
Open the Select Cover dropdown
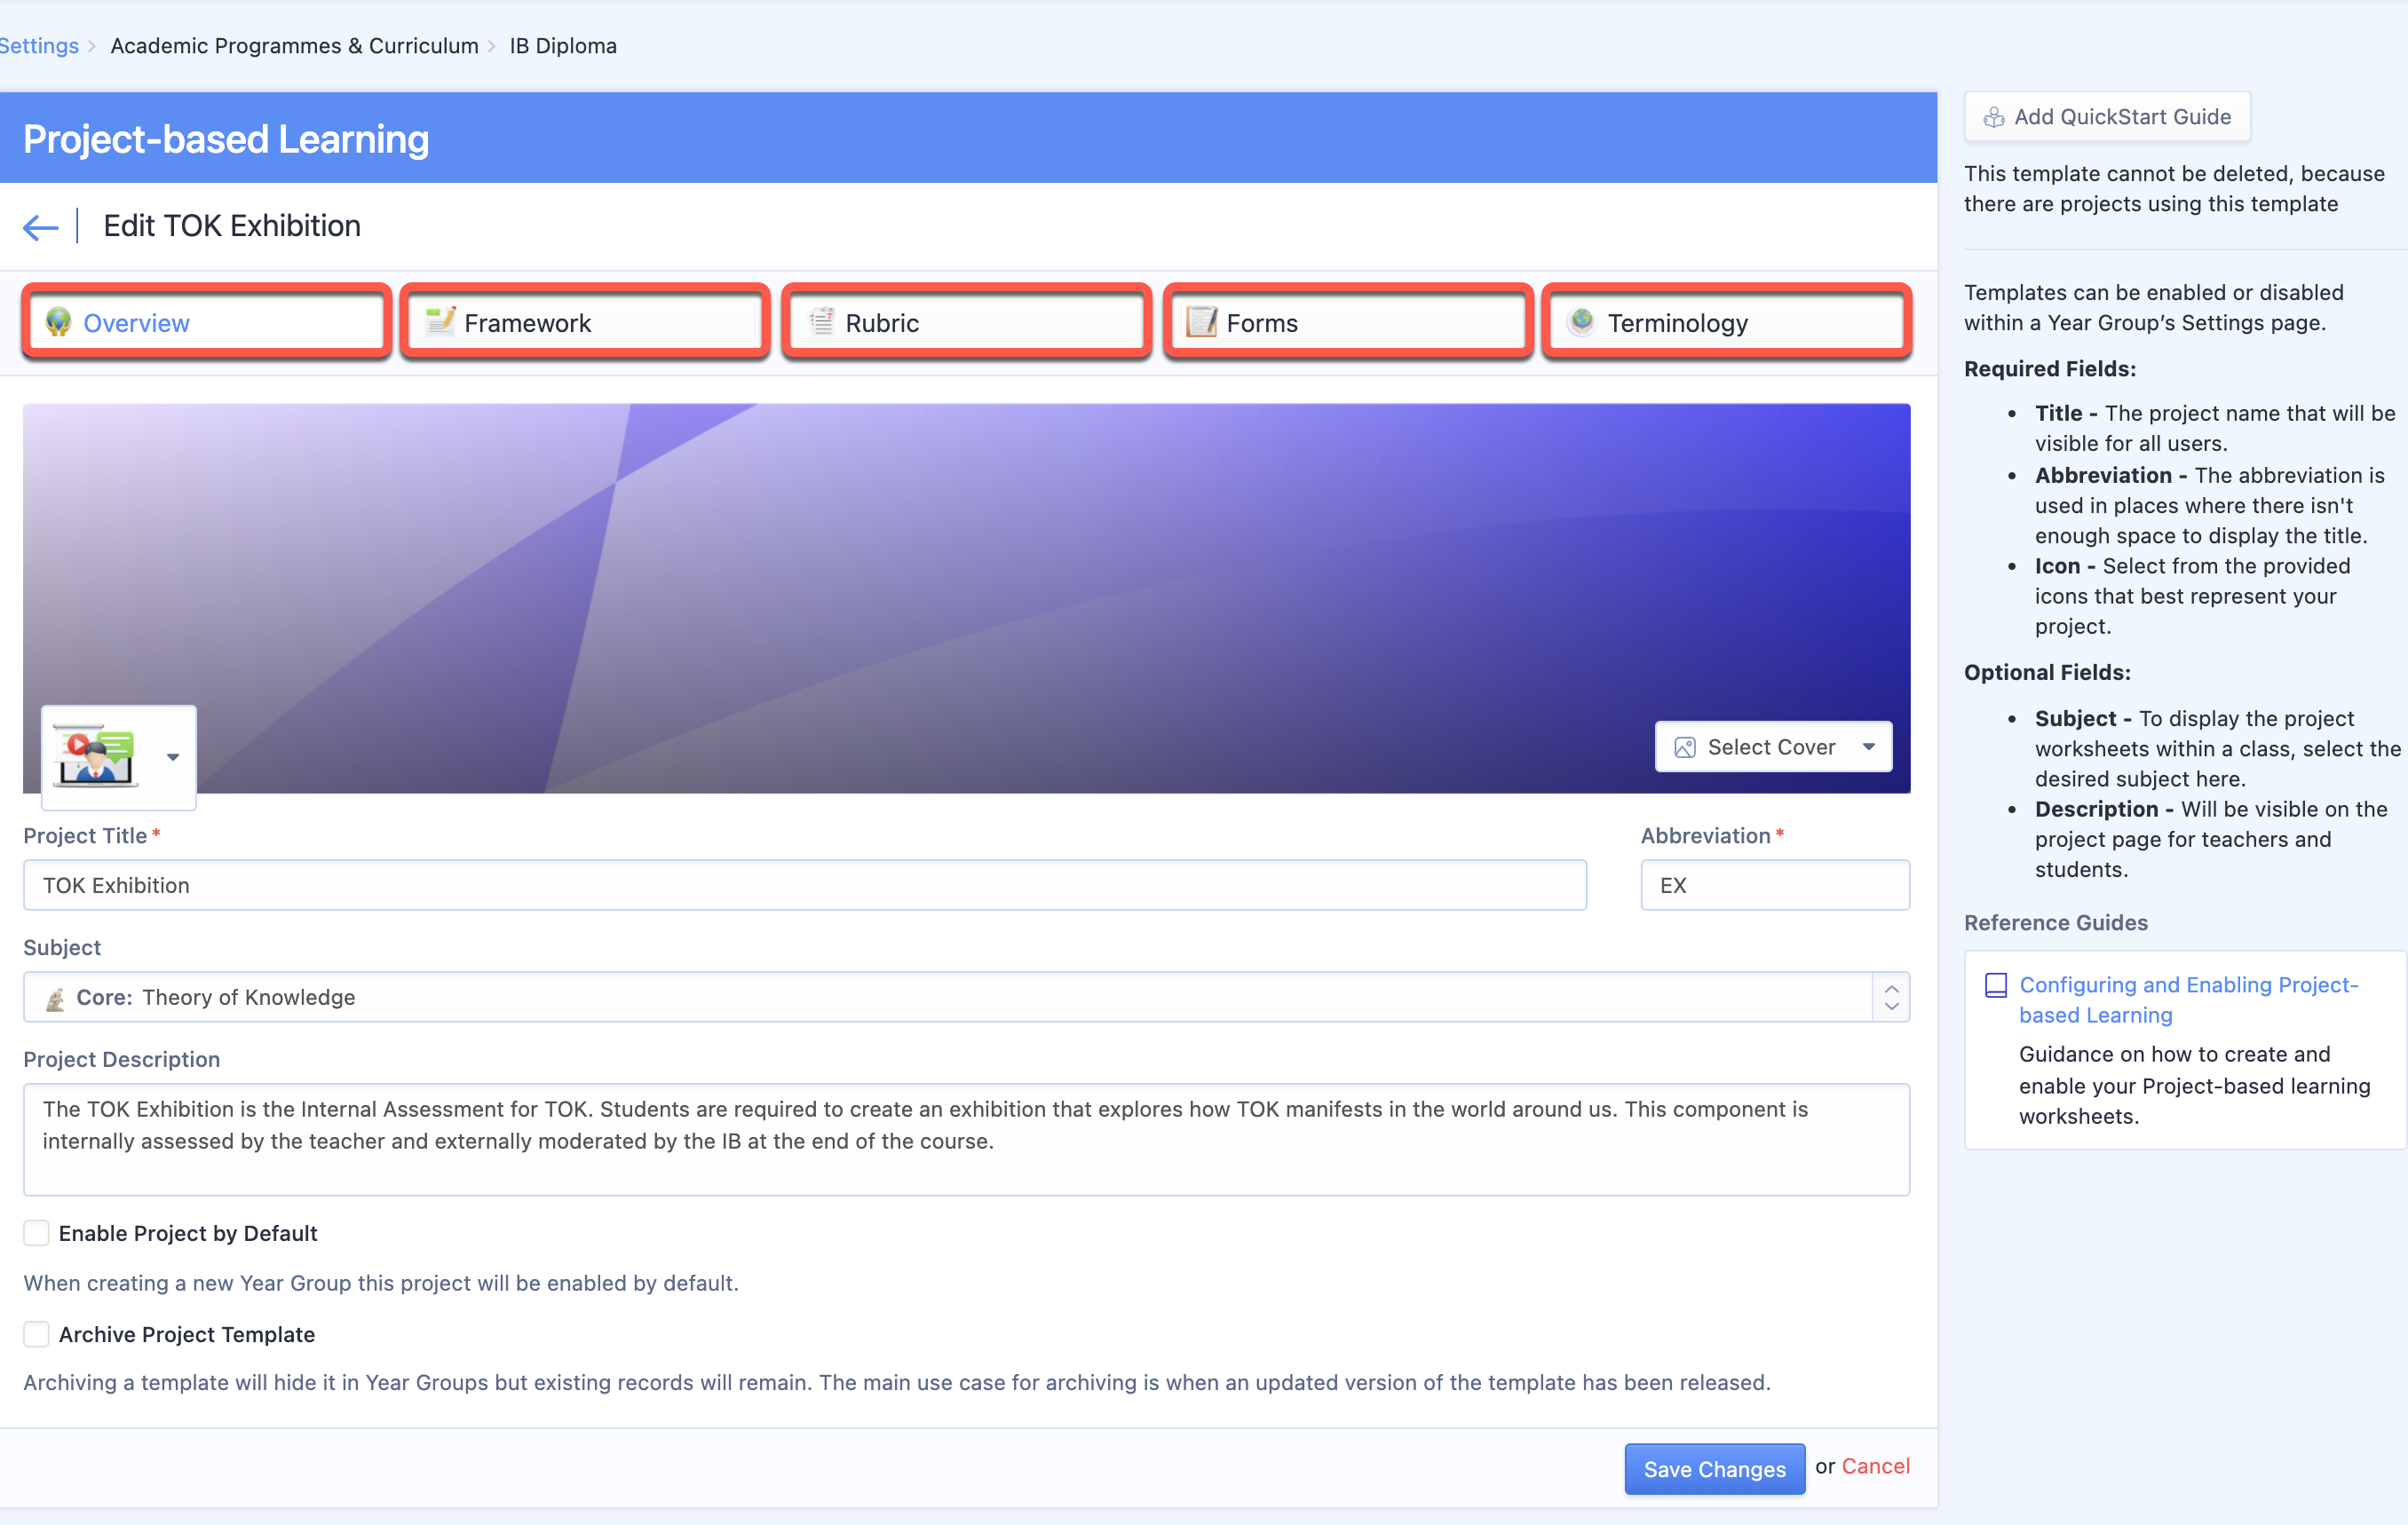click(1773, 747)
